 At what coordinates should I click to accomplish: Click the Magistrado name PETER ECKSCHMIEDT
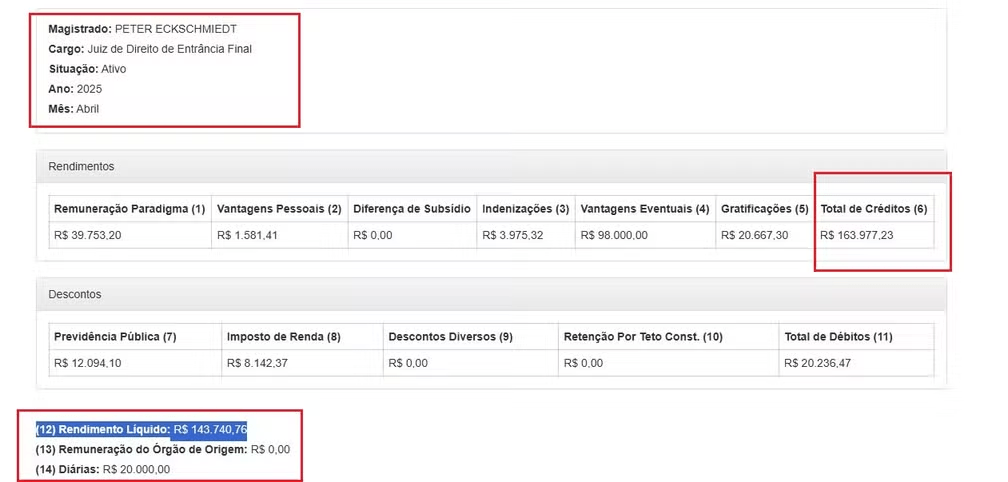pos(175,29)
